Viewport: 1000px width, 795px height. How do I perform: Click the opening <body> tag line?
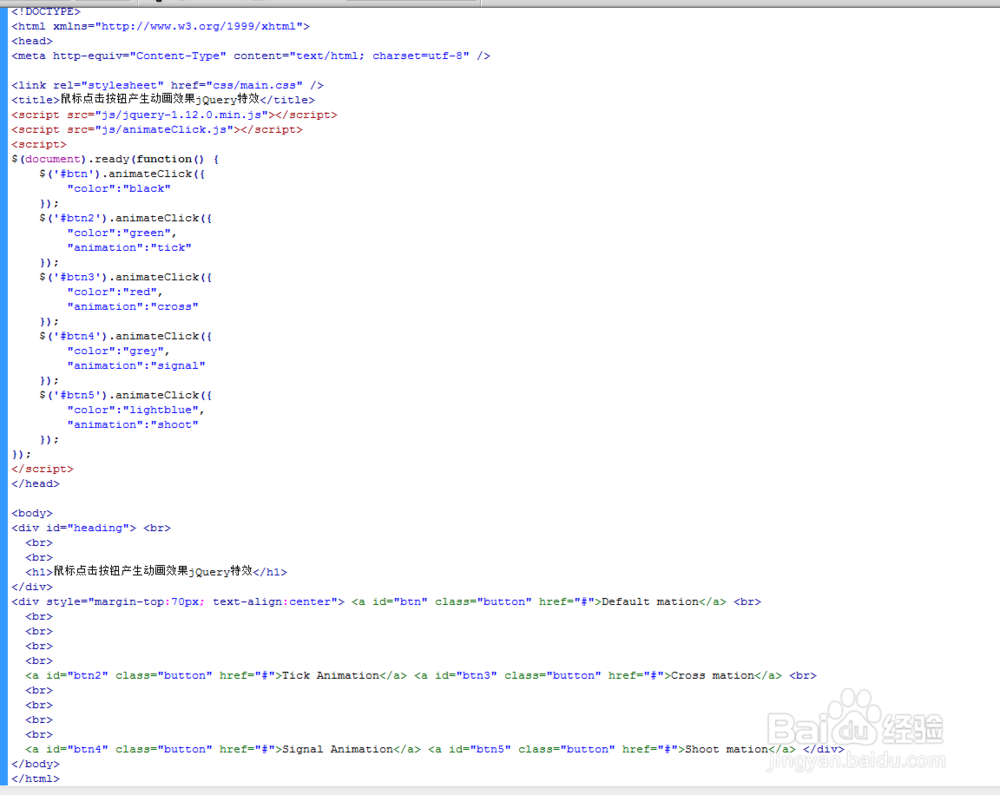click(32, 513)
